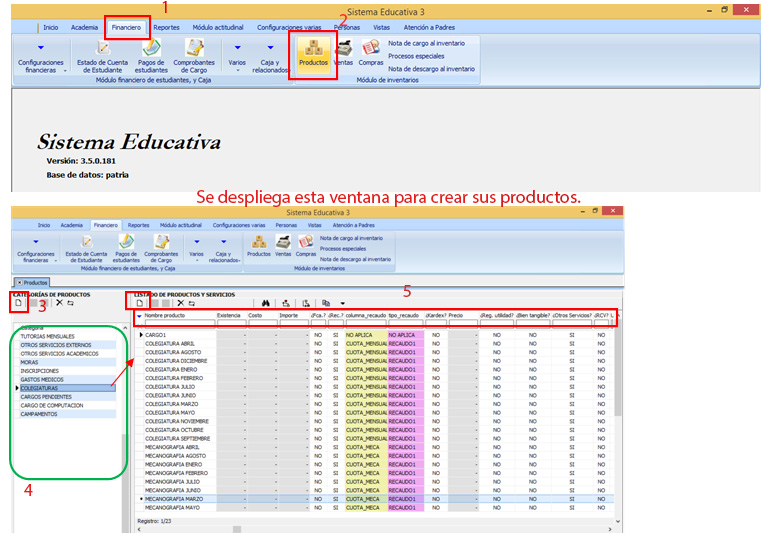Open Compras icon in upper window

pos(371,54)
